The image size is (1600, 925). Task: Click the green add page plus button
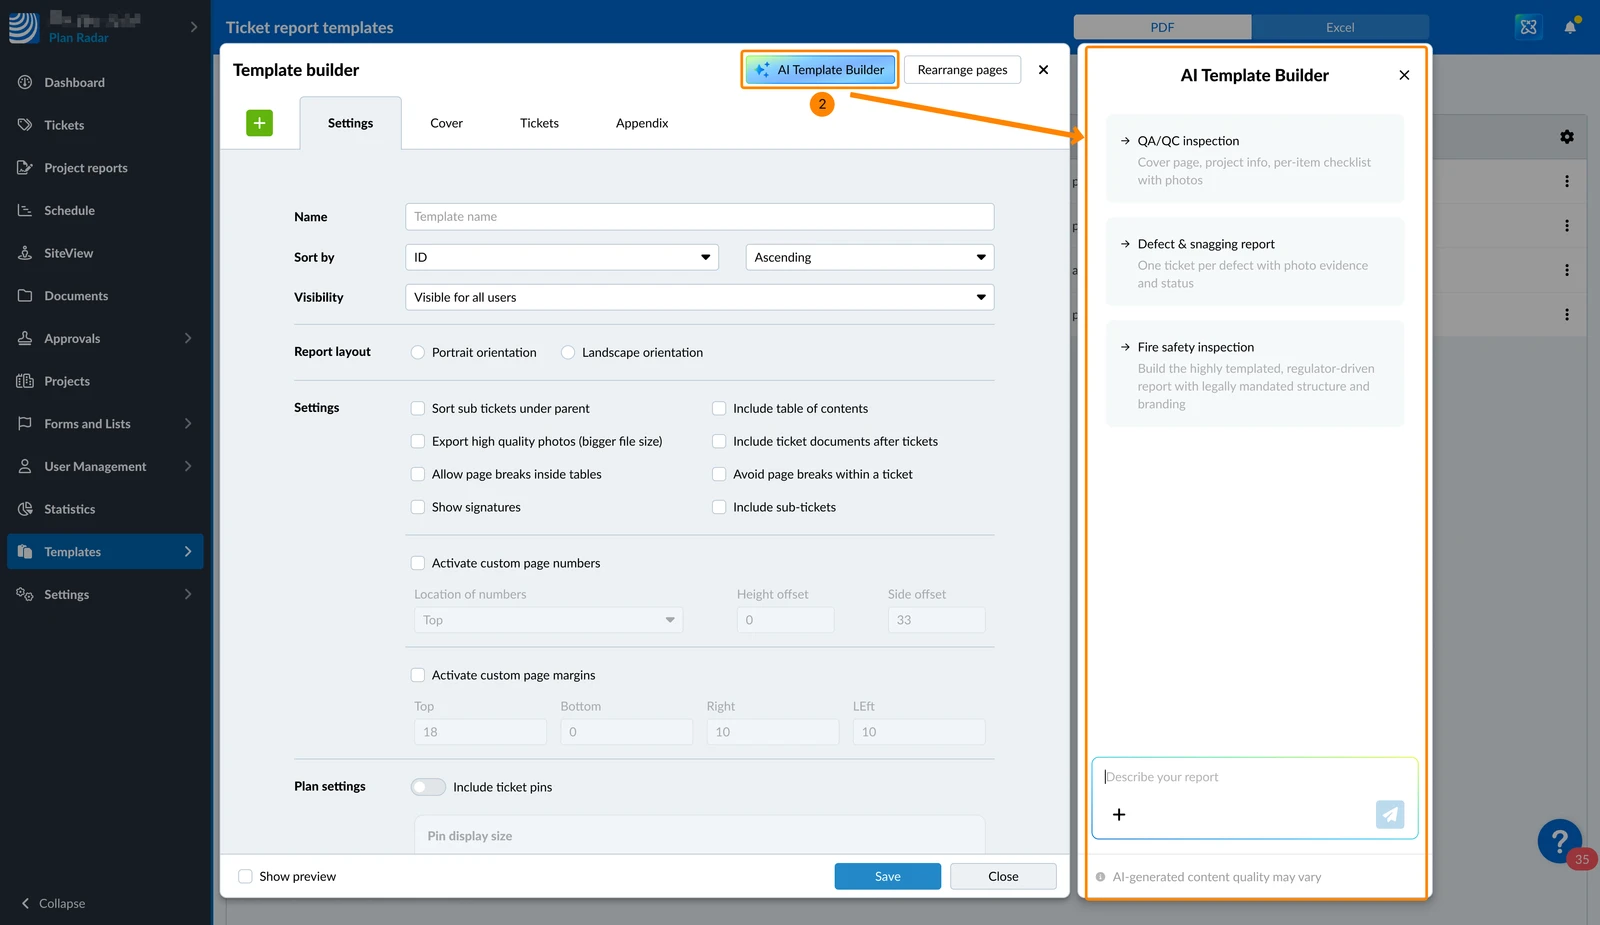[x=259, y=123]
